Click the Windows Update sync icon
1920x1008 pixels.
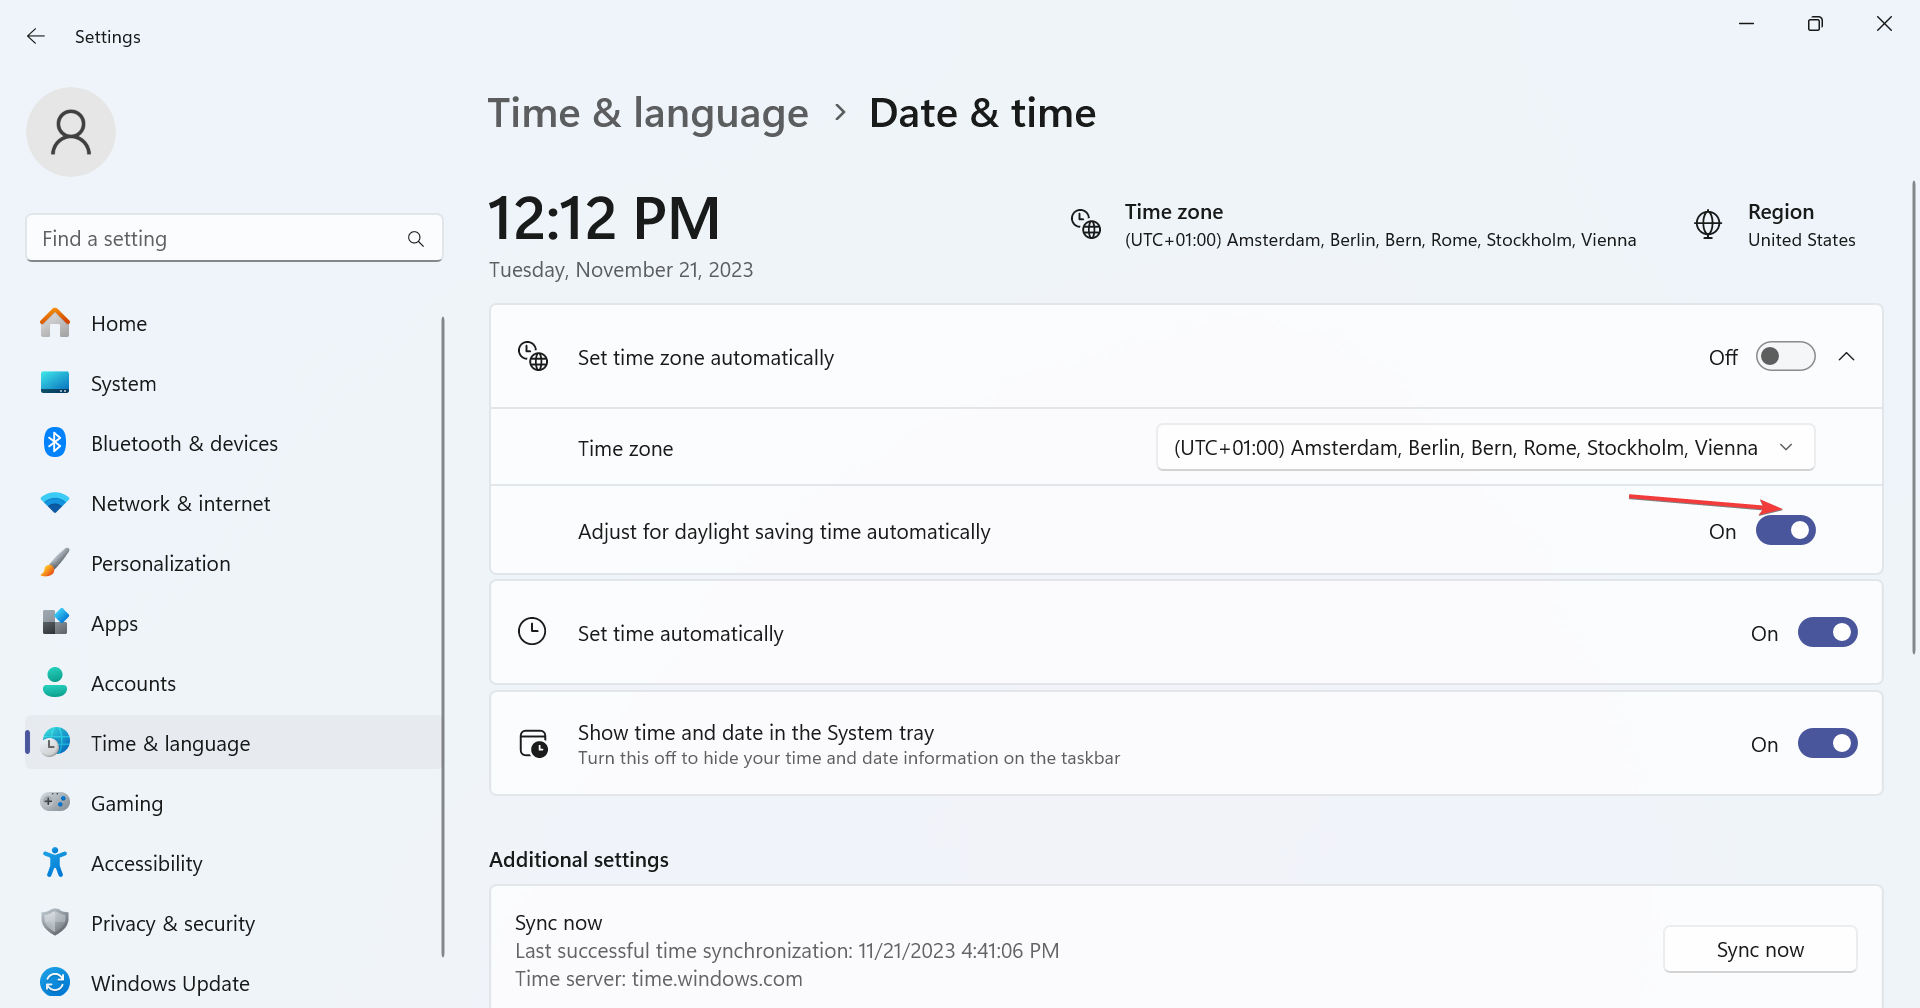55,983
